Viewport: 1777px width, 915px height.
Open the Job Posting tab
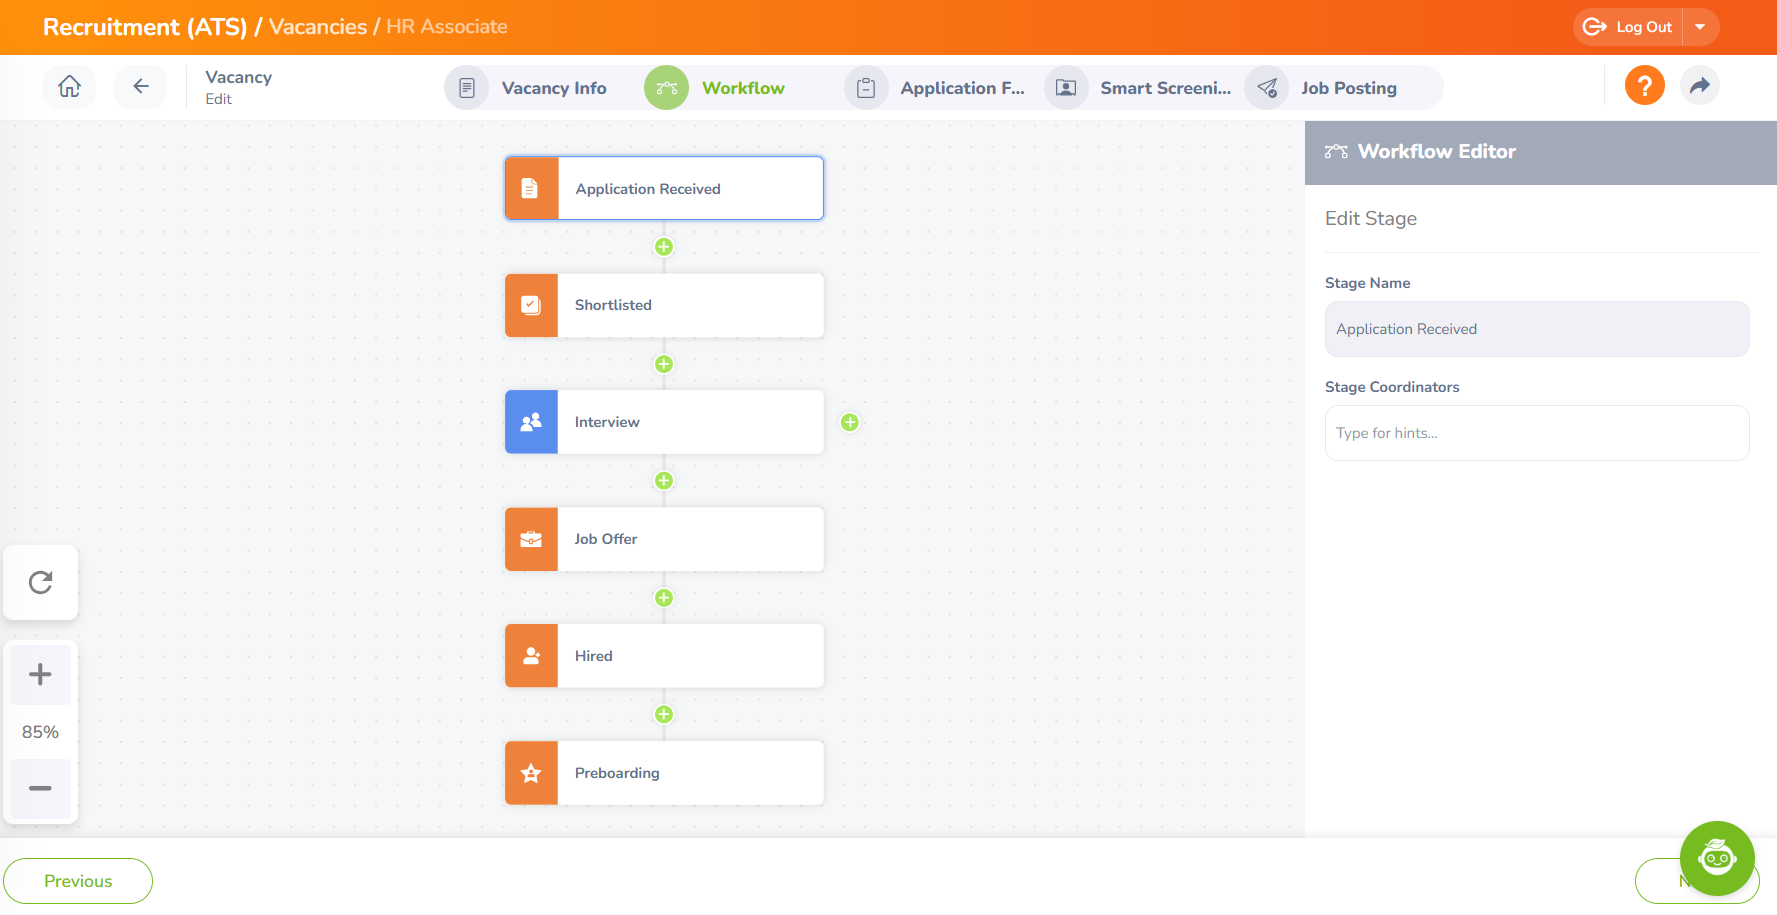1347,88
